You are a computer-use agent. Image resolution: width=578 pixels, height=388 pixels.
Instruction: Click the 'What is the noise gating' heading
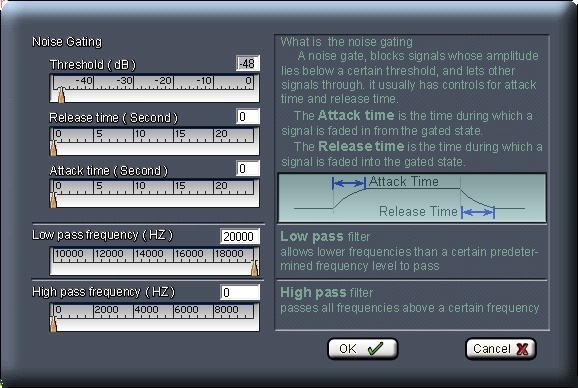point(347,42)
